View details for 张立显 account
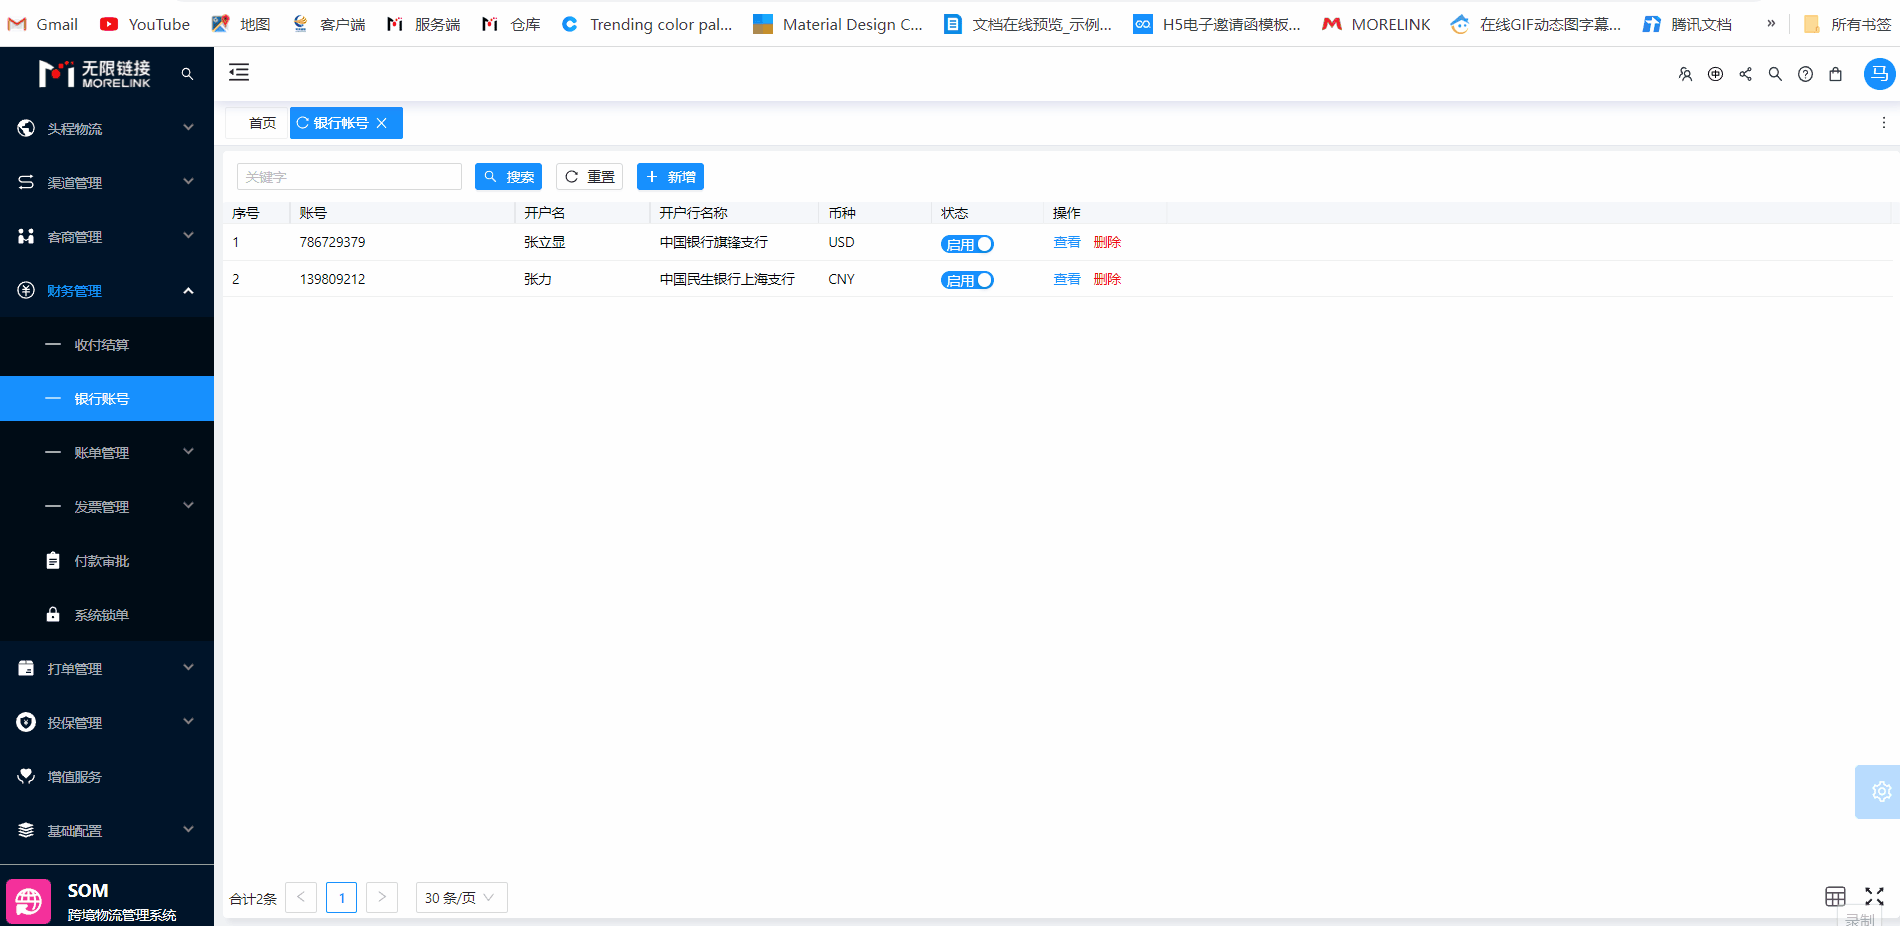This screenshot has width=1900, height=926. click(1067, 243)
